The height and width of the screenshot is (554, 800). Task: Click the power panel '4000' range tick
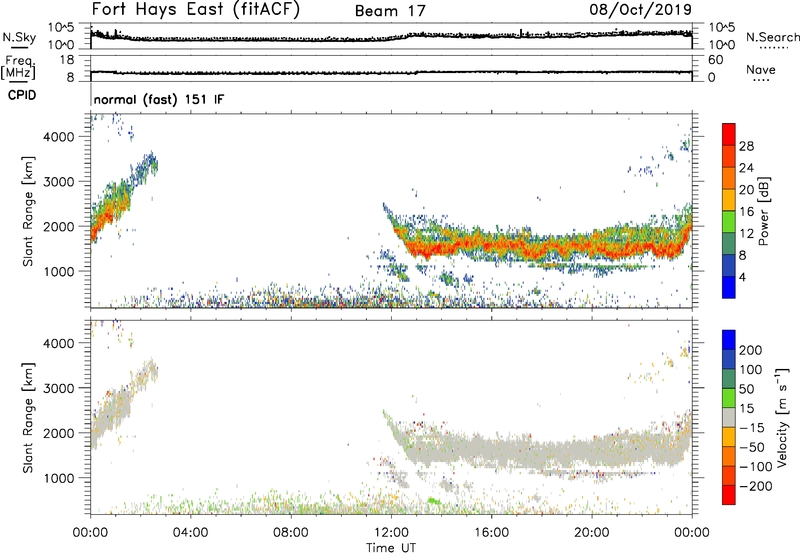coord(58,137)
